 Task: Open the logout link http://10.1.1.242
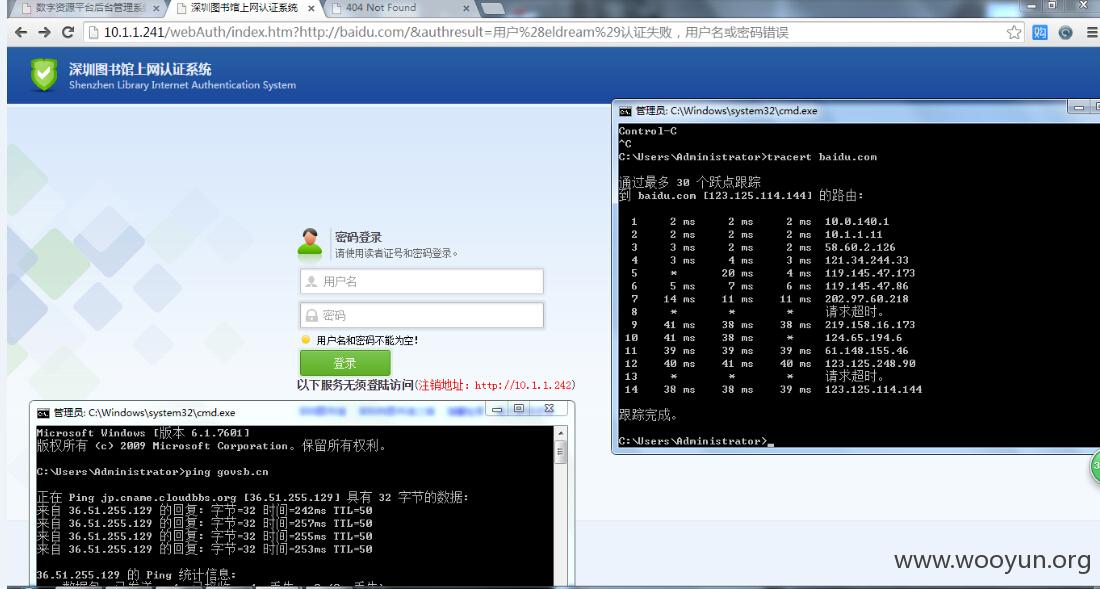(523, 386)
